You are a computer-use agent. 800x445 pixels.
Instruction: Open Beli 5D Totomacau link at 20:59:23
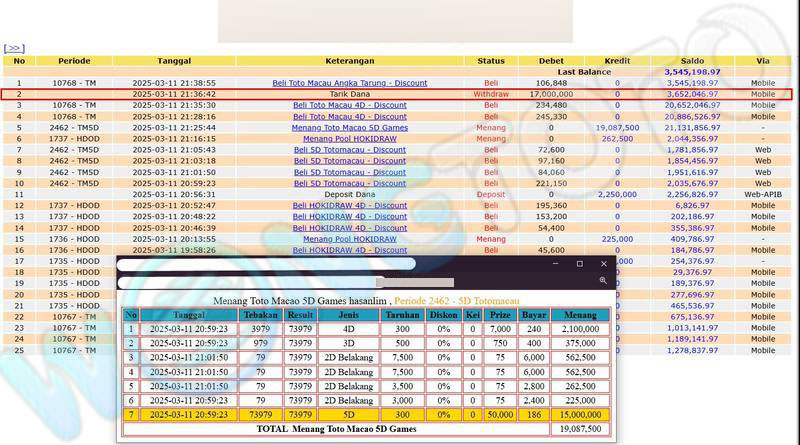point(349,183)
